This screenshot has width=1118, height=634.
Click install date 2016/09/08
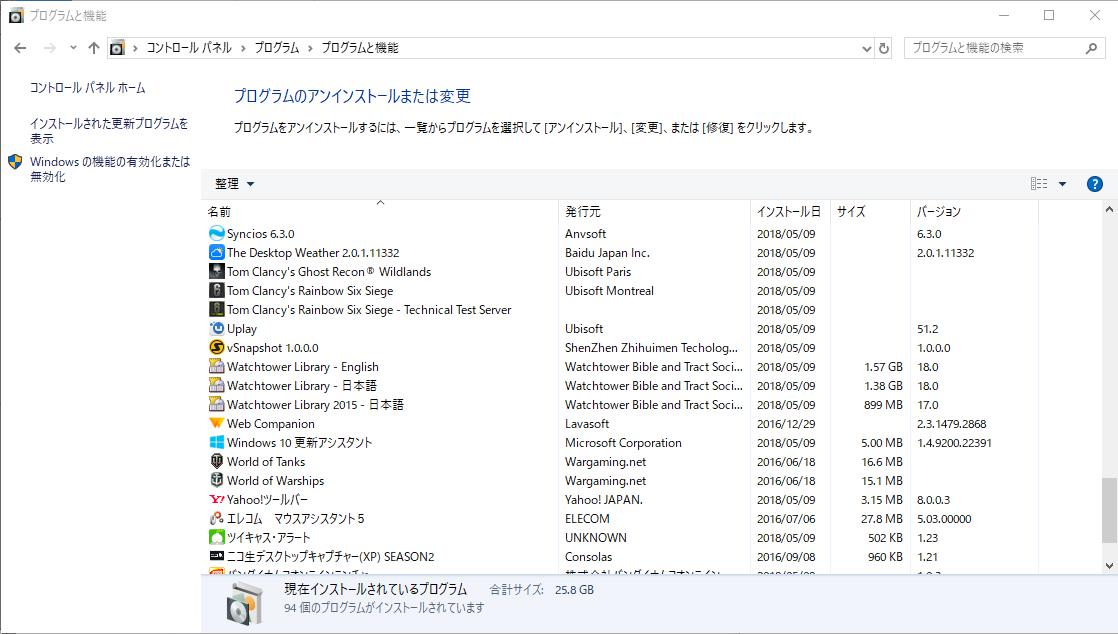click(x=786, y=556)
